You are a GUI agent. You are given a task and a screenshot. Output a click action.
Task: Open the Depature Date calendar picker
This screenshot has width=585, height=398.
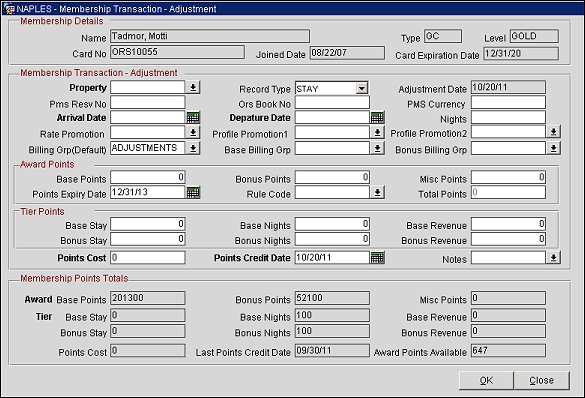click(x=377, y=117)
